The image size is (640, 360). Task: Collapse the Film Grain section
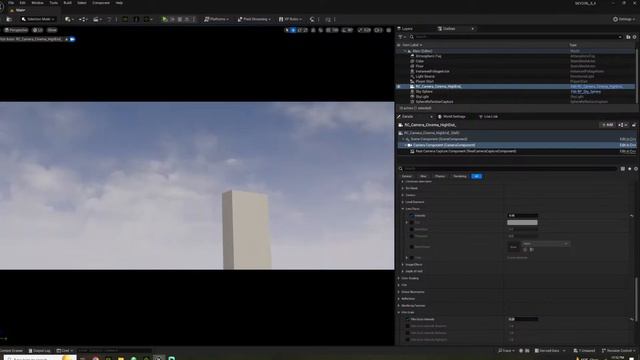pos(399,313)
